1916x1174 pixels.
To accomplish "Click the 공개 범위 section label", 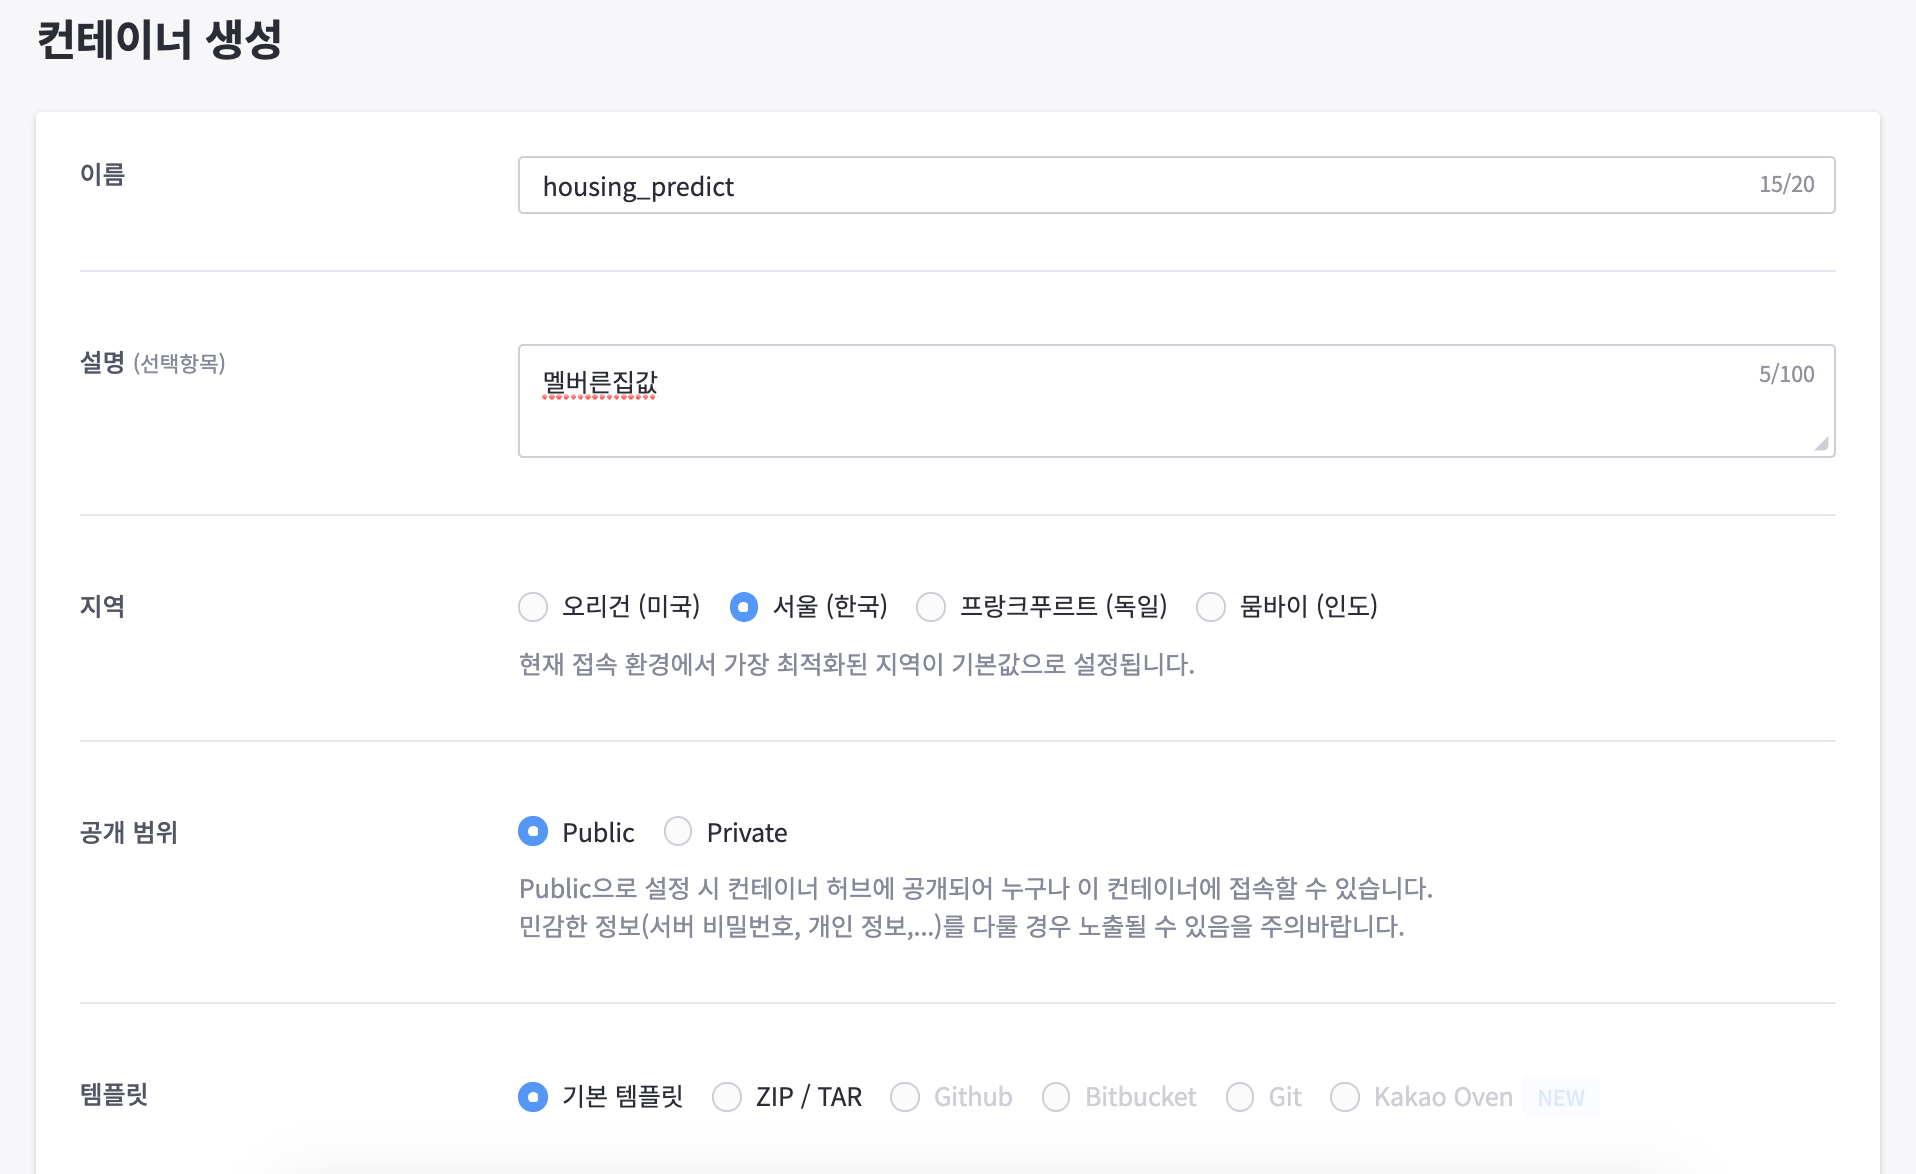I will (129, 833).
